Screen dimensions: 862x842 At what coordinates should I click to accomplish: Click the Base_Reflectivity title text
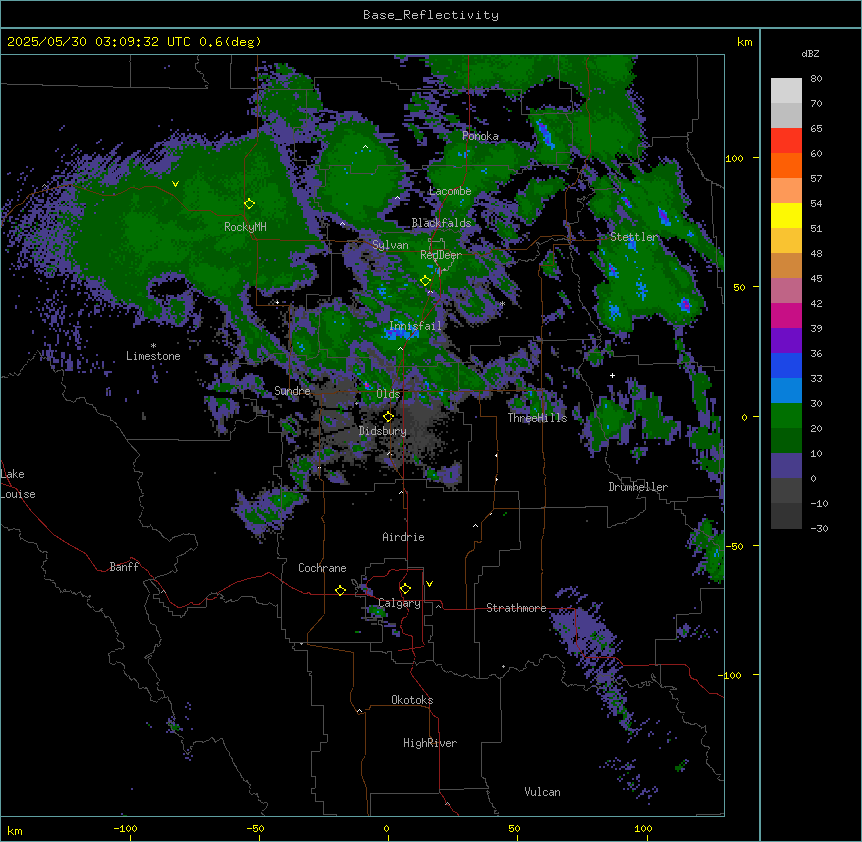tap(431, 15)
